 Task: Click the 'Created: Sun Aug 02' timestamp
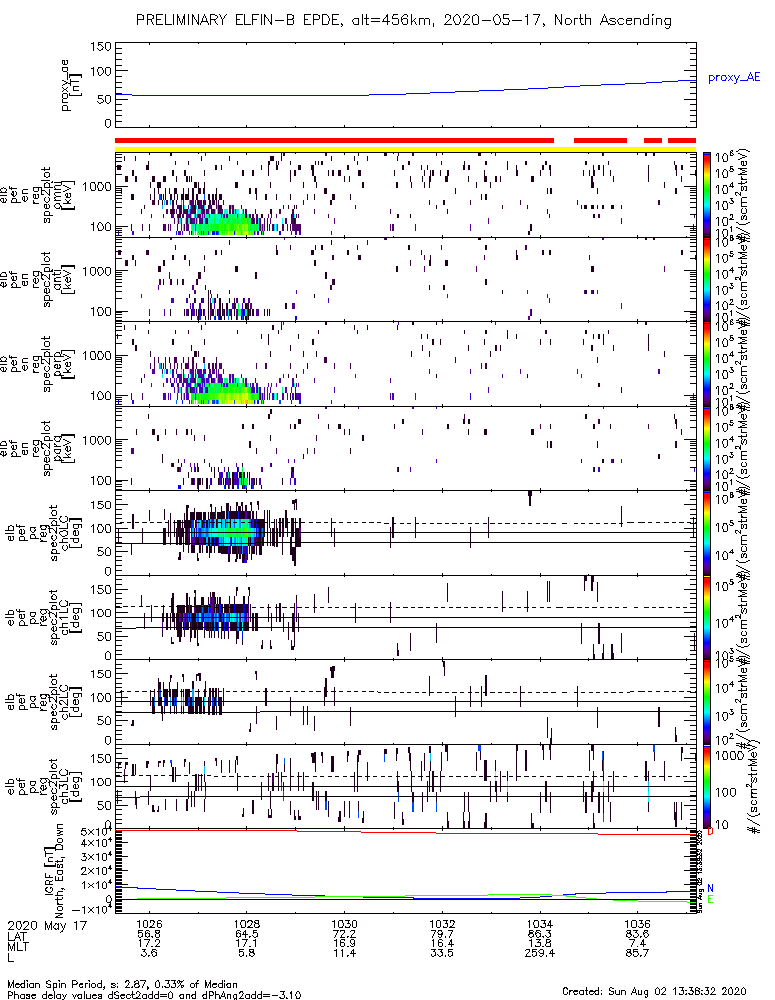pyautogui.click(x=654, y=991)
